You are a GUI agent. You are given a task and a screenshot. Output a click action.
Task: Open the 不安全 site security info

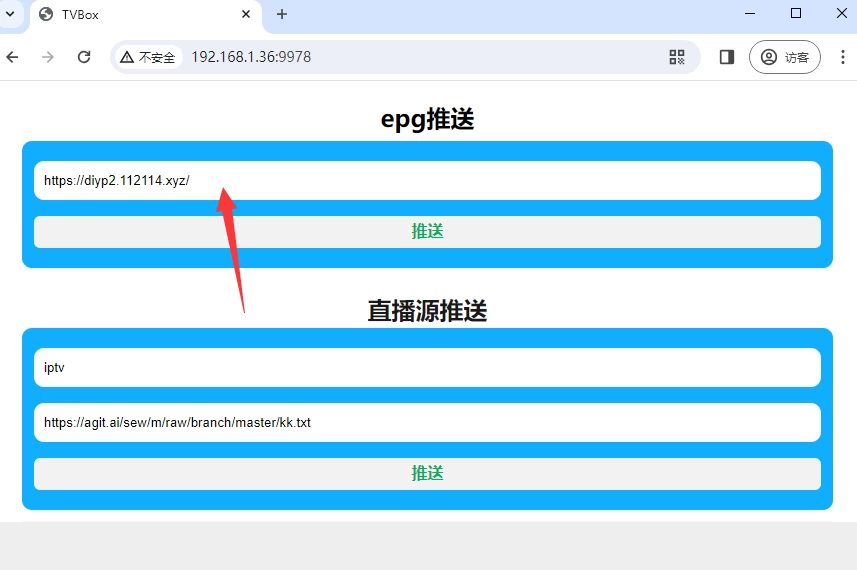pos(148,57)
